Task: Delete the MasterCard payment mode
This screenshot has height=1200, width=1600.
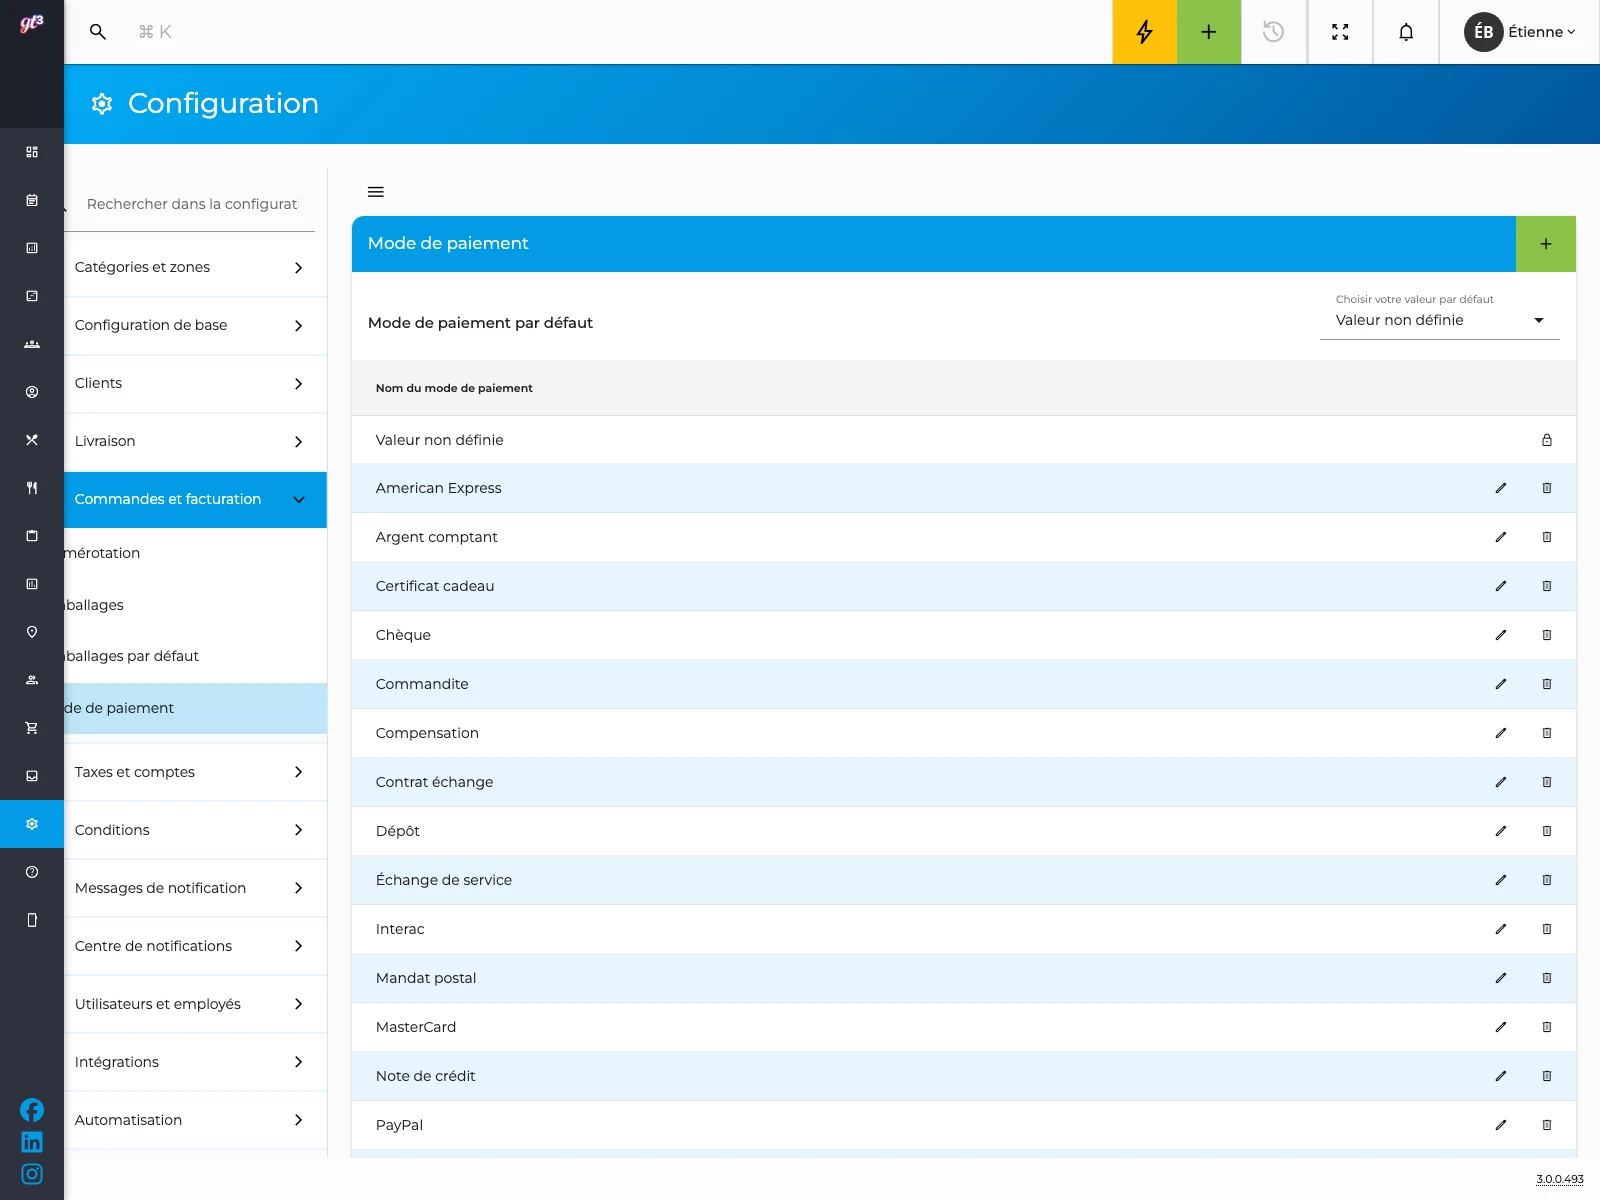Action: point(1547,1027)
